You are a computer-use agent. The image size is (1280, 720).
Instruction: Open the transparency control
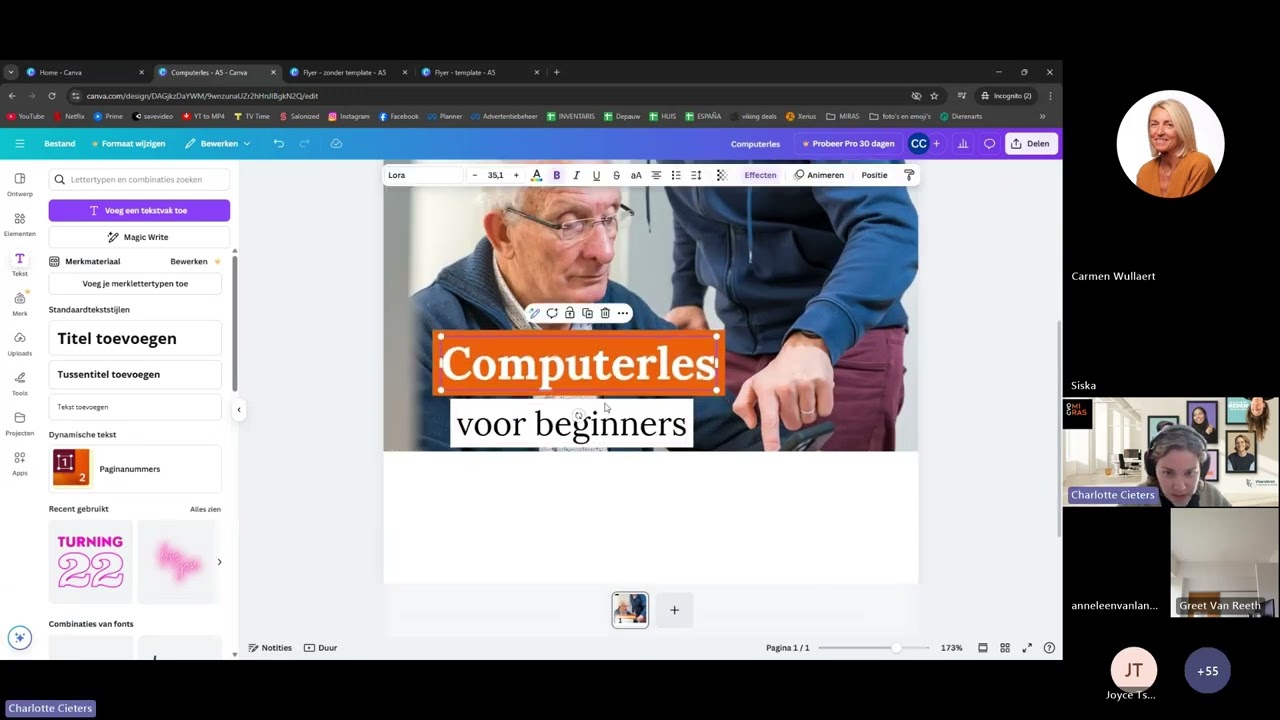(x=722, y=175)
